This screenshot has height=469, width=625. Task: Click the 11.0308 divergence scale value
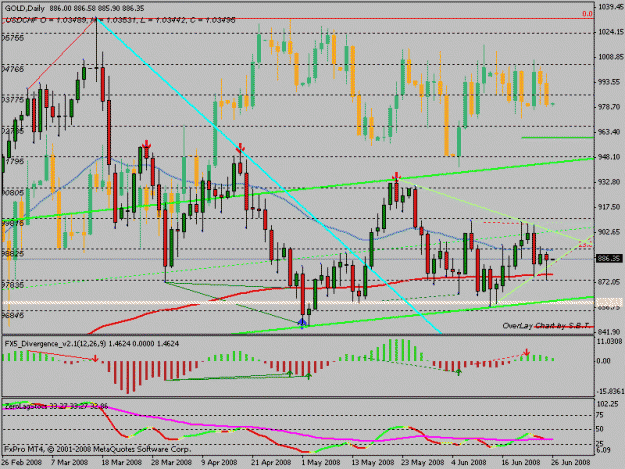coord(609,341)
